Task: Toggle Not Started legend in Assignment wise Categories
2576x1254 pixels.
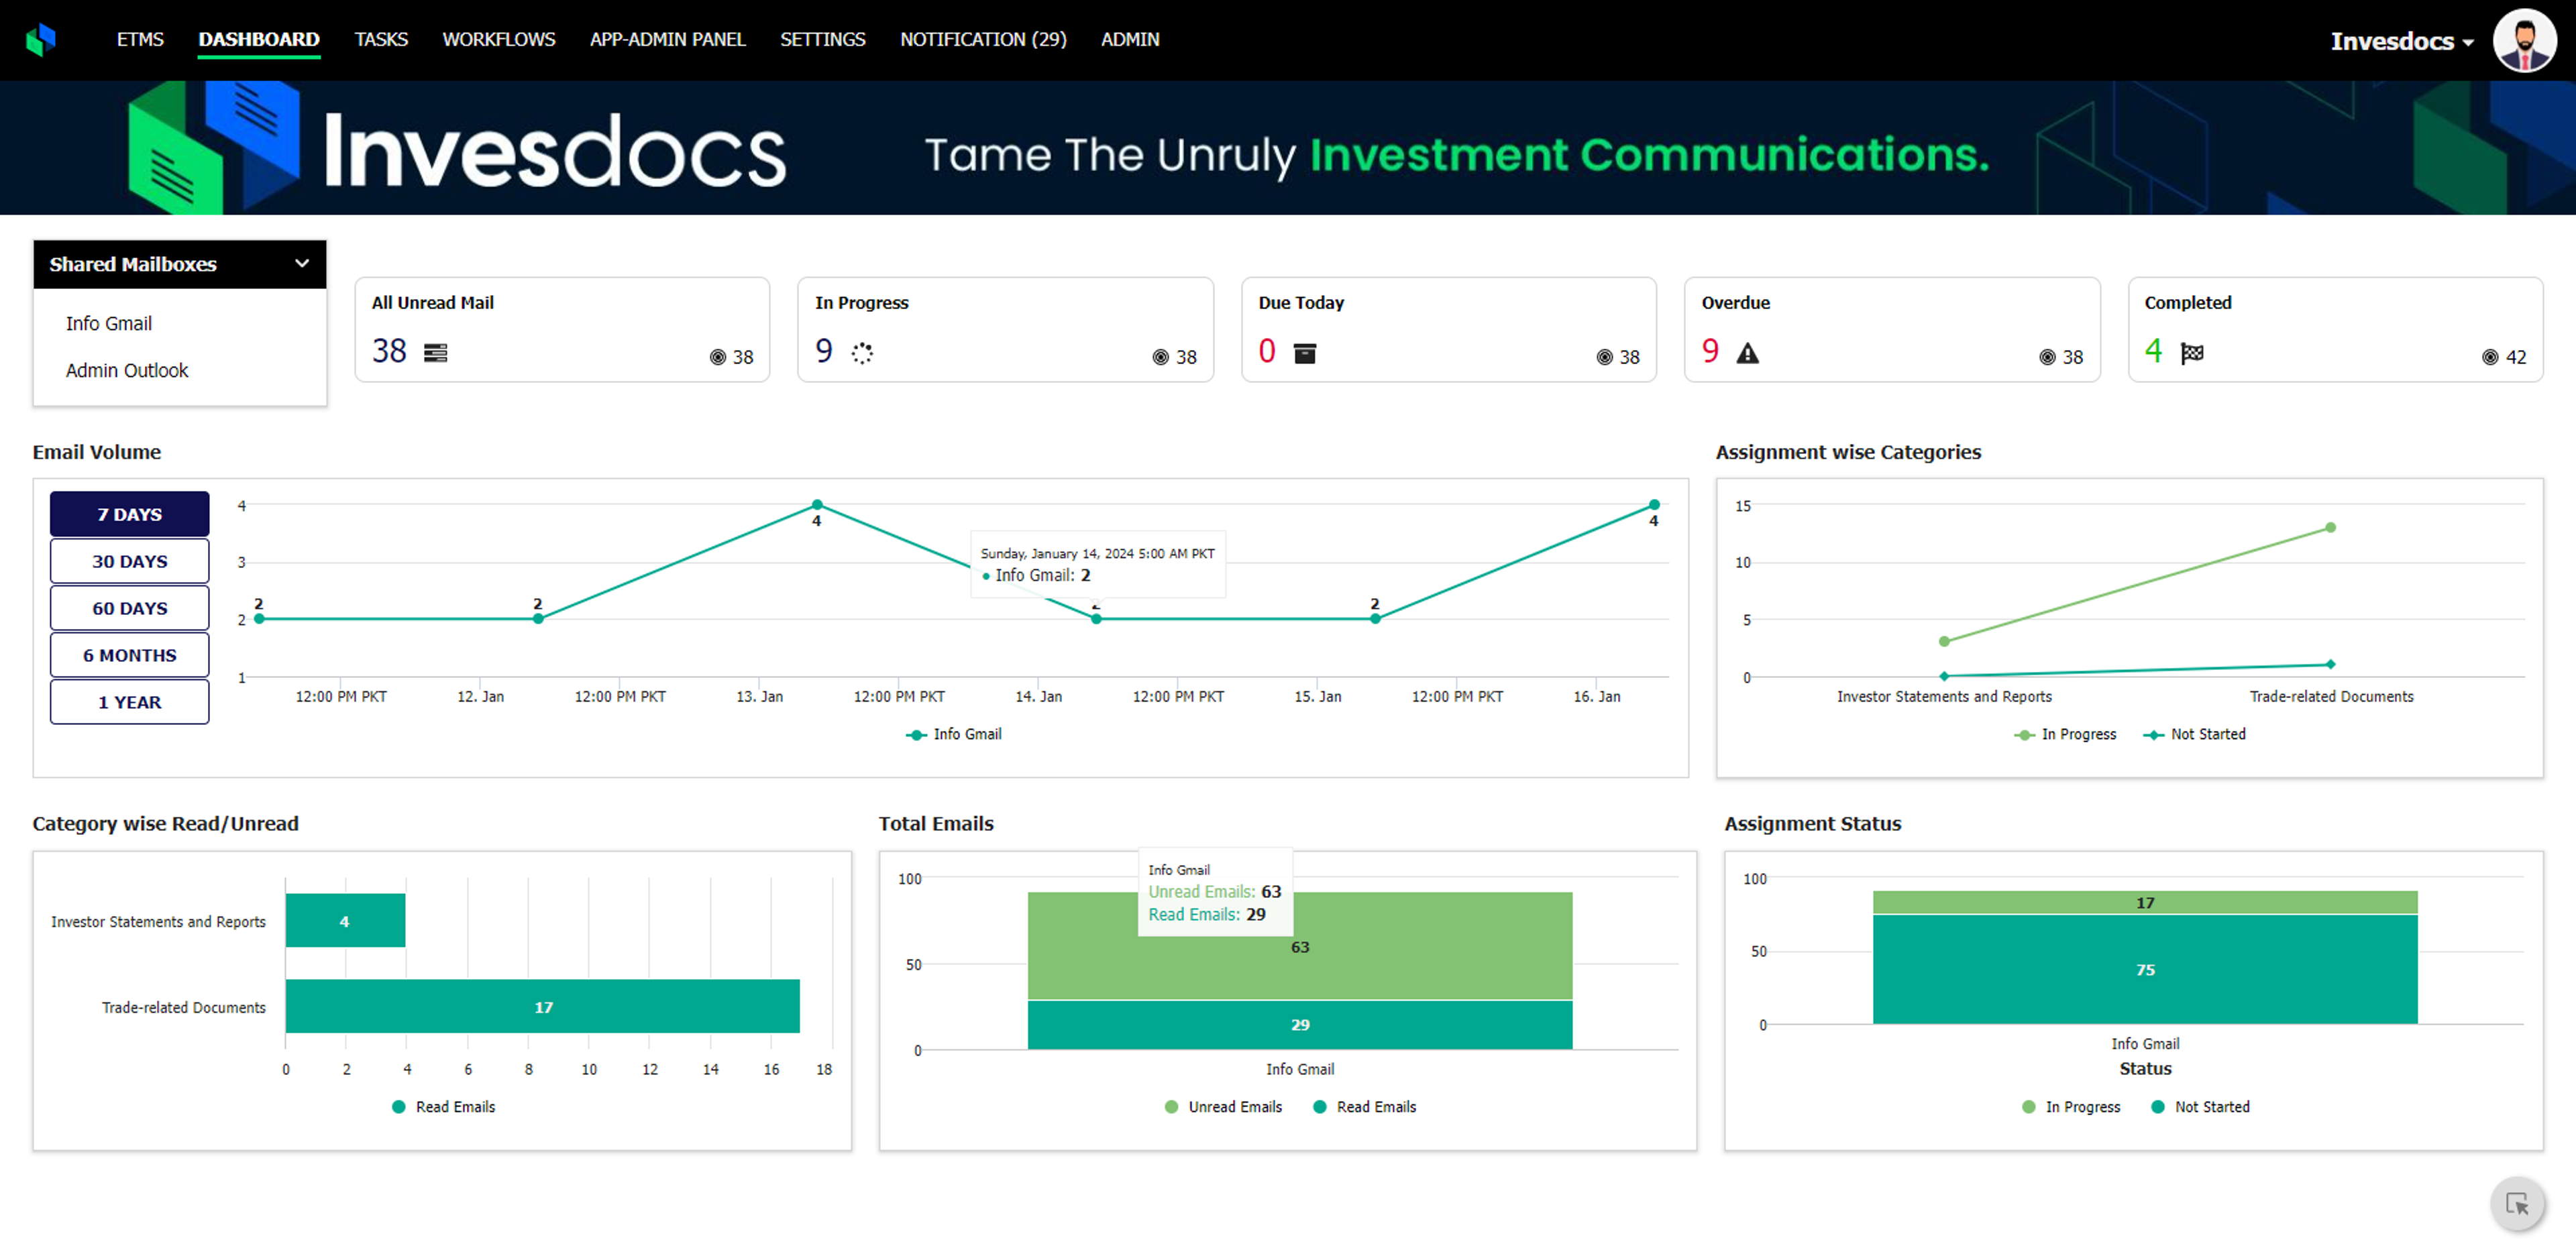Action: pos(2194,735)
